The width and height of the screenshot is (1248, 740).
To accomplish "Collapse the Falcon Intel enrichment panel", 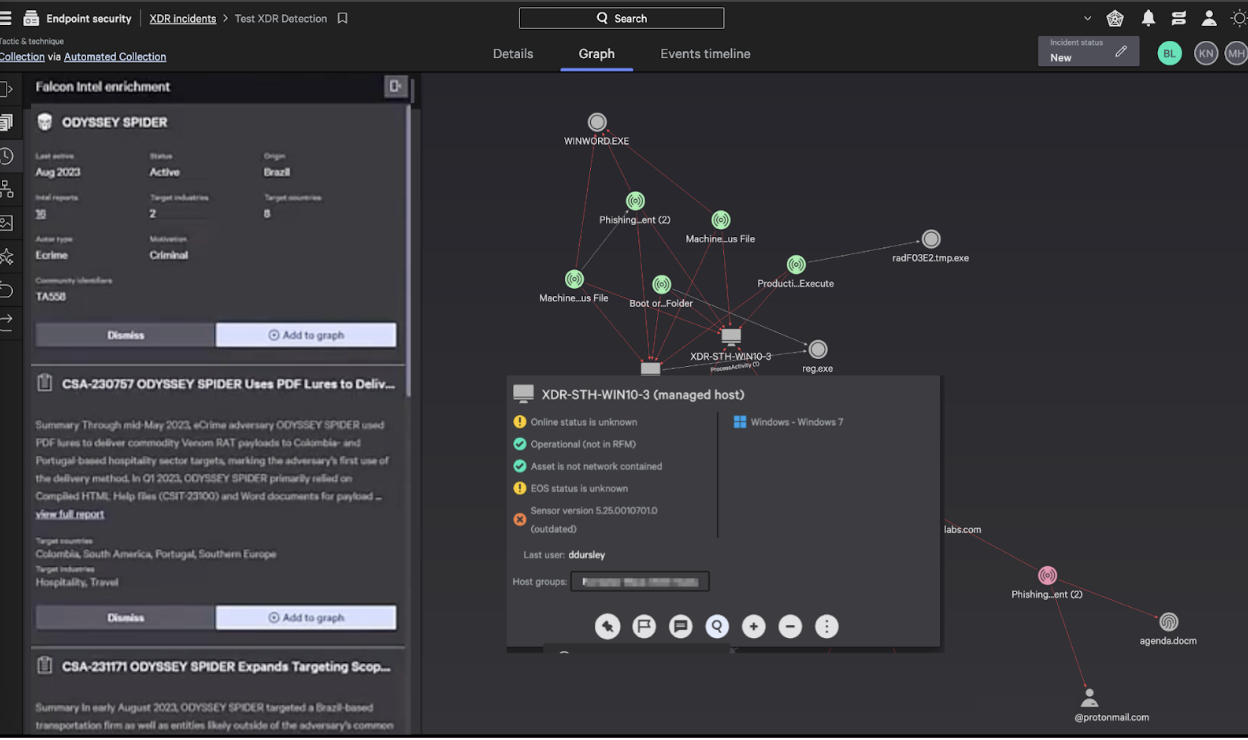I will 396,87.
